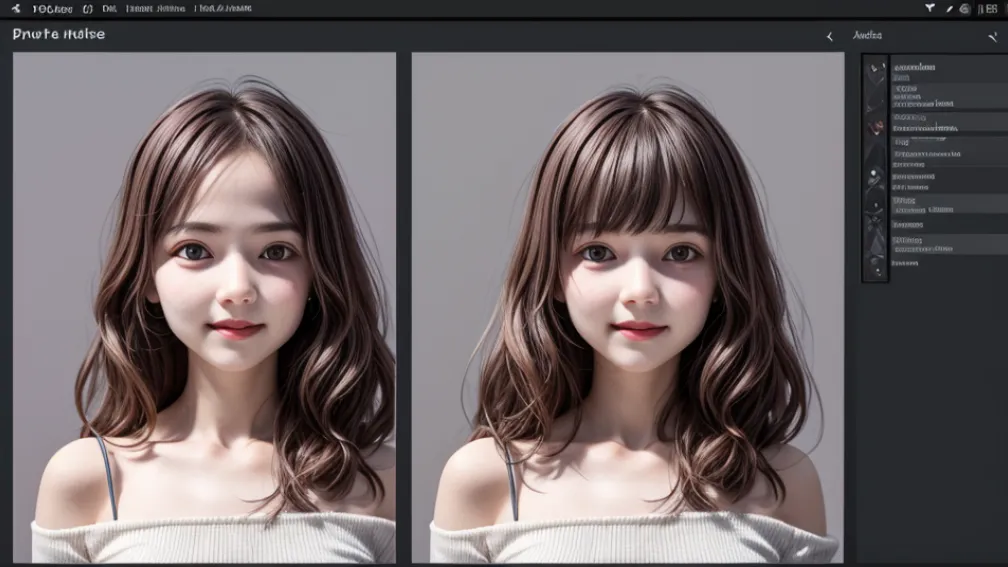Open the last menu item in top bar
The width and height of the screenshot is (1008, 567).
[223, 9]
